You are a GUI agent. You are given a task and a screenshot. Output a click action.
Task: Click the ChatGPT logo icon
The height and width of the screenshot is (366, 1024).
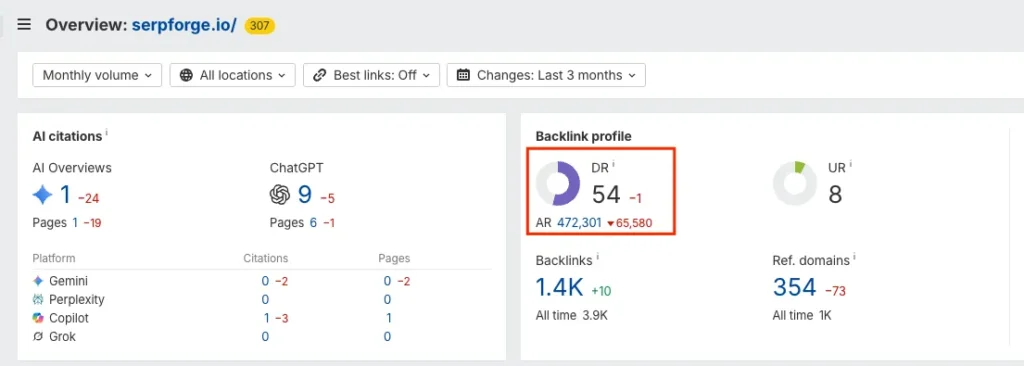point(280,195)
